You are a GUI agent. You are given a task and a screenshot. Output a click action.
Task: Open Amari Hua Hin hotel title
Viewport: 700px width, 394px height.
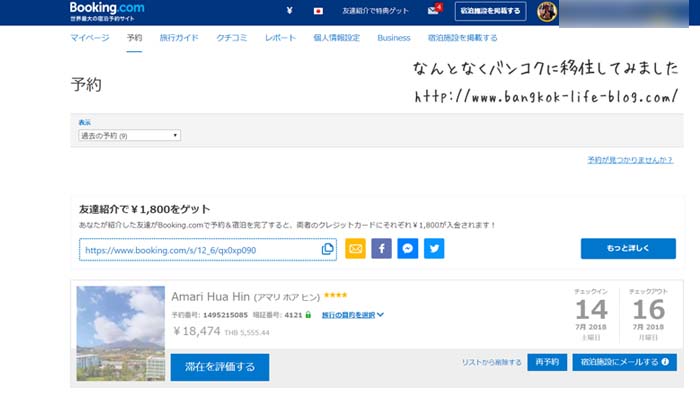tap(246, 297)
